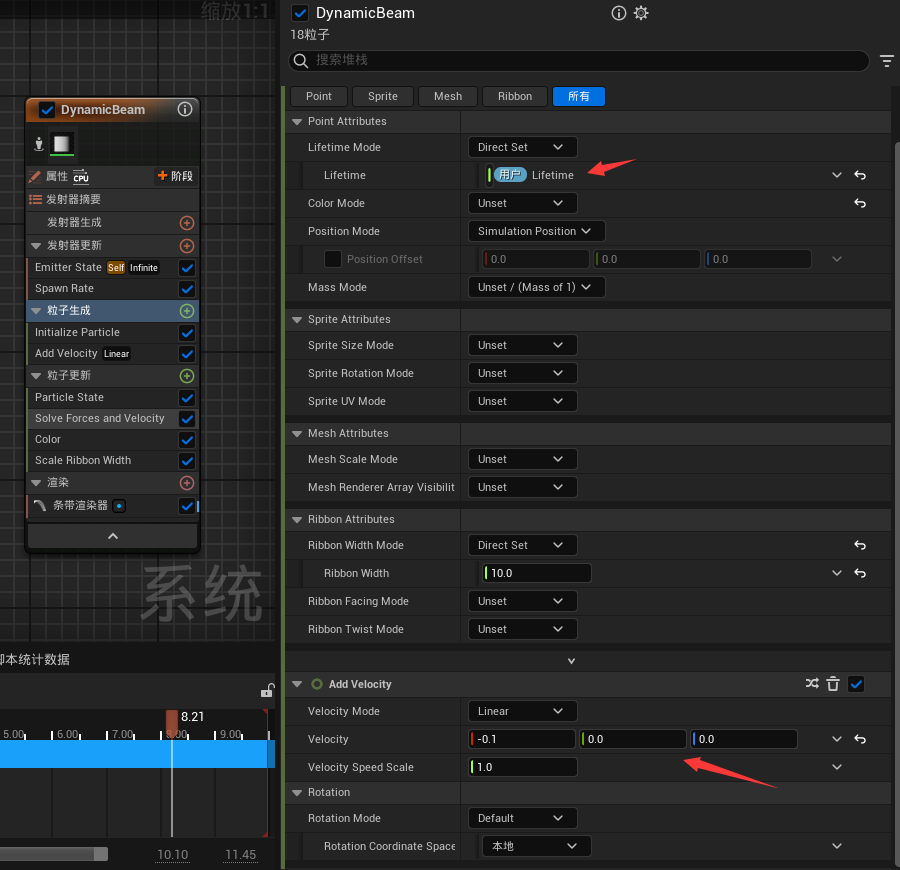The image size is (900, 870).
Task: Open the Velocity Mode dropdown
Action: point(522,711)
